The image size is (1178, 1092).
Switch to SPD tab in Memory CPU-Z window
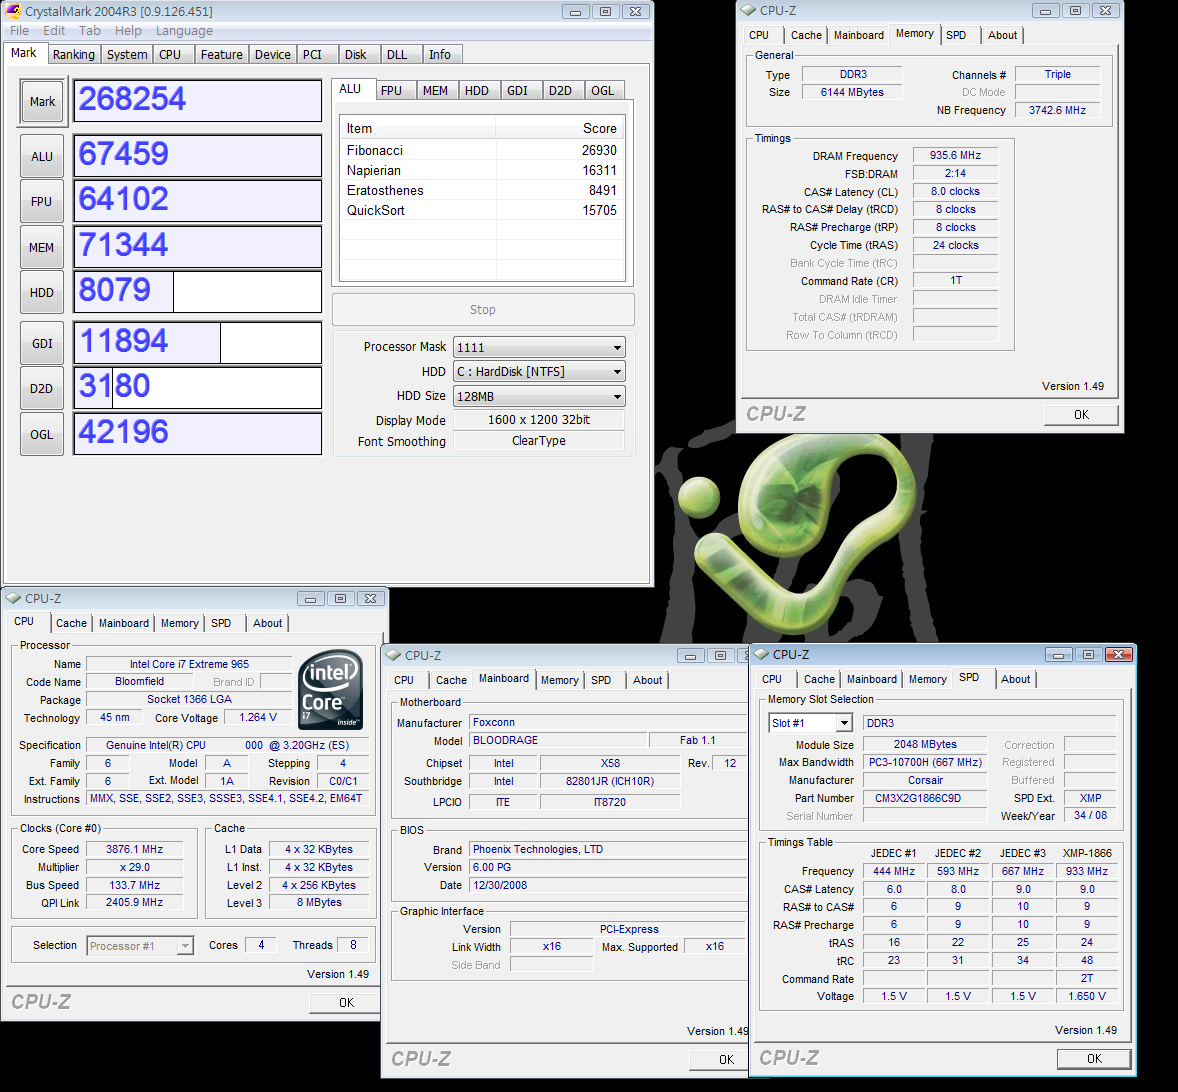click(956, 35)
